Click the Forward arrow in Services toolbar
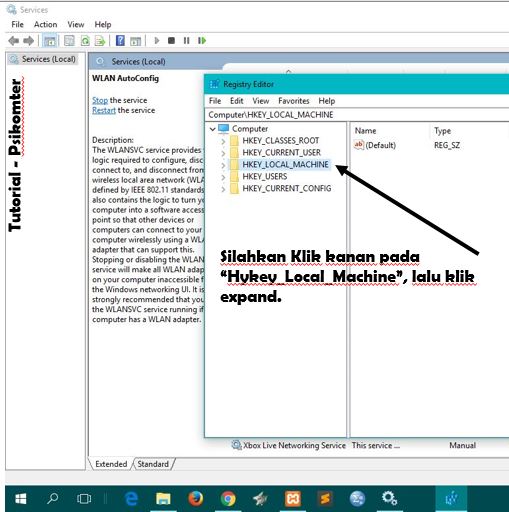509x512 pixels. coord(29,41)
